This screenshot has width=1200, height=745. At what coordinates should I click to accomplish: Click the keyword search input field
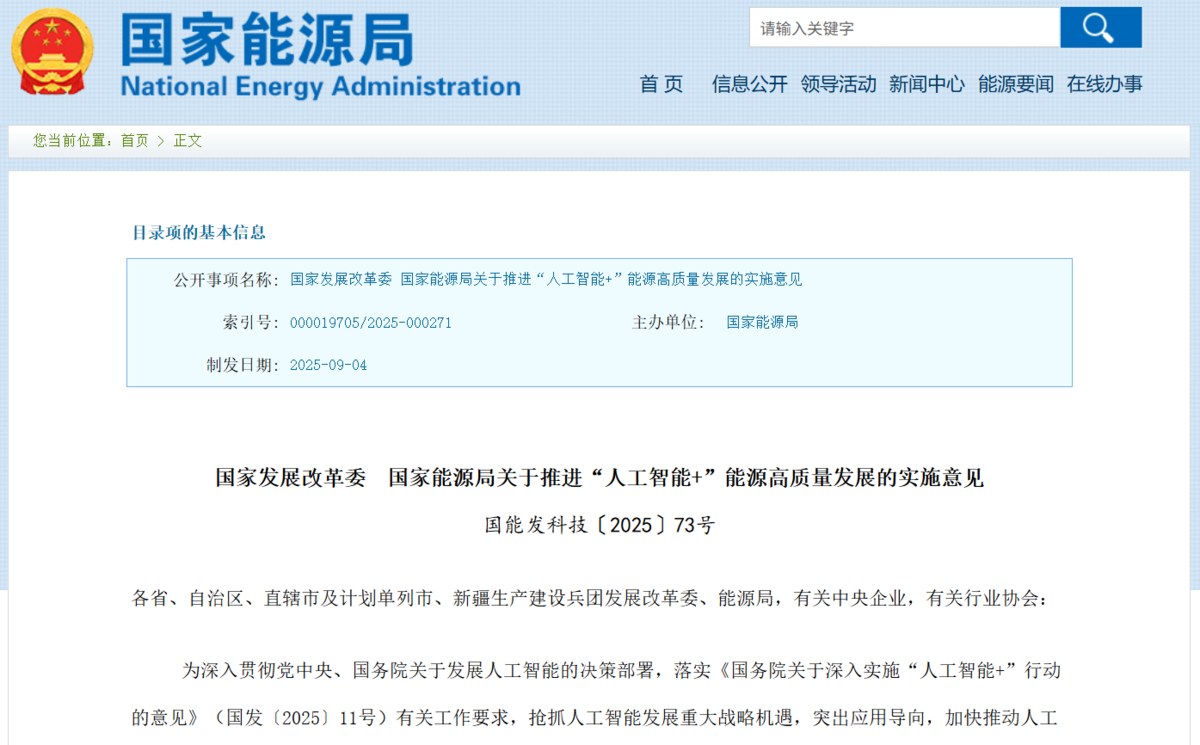(x=904, y=28)
